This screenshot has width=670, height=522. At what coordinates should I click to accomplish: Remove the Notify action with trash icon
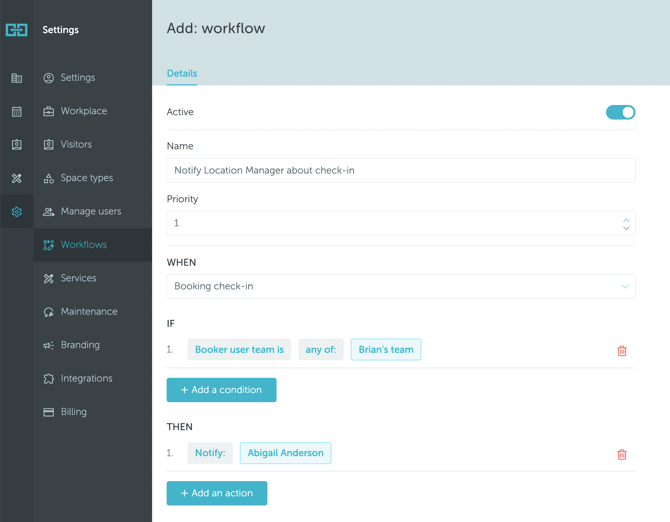click(x=622, y=454)
